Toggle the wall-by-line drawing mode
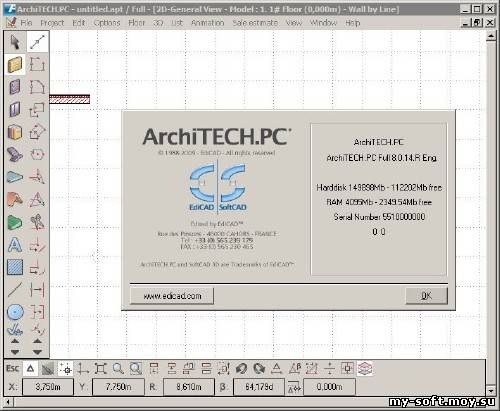This screenshot has height=411, width=500. point(37,42)
